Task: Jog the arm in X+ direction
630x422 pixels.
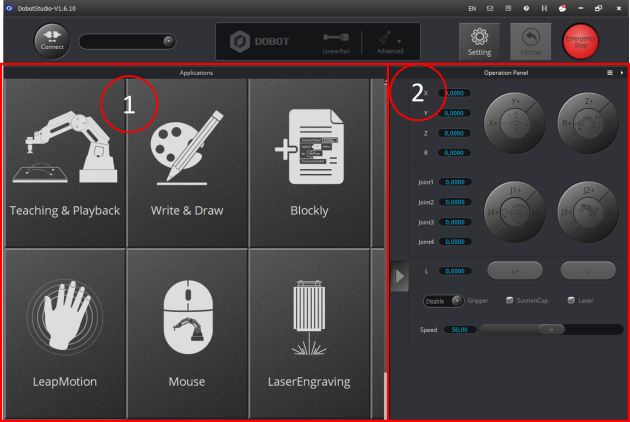Action: click(493, 123)
